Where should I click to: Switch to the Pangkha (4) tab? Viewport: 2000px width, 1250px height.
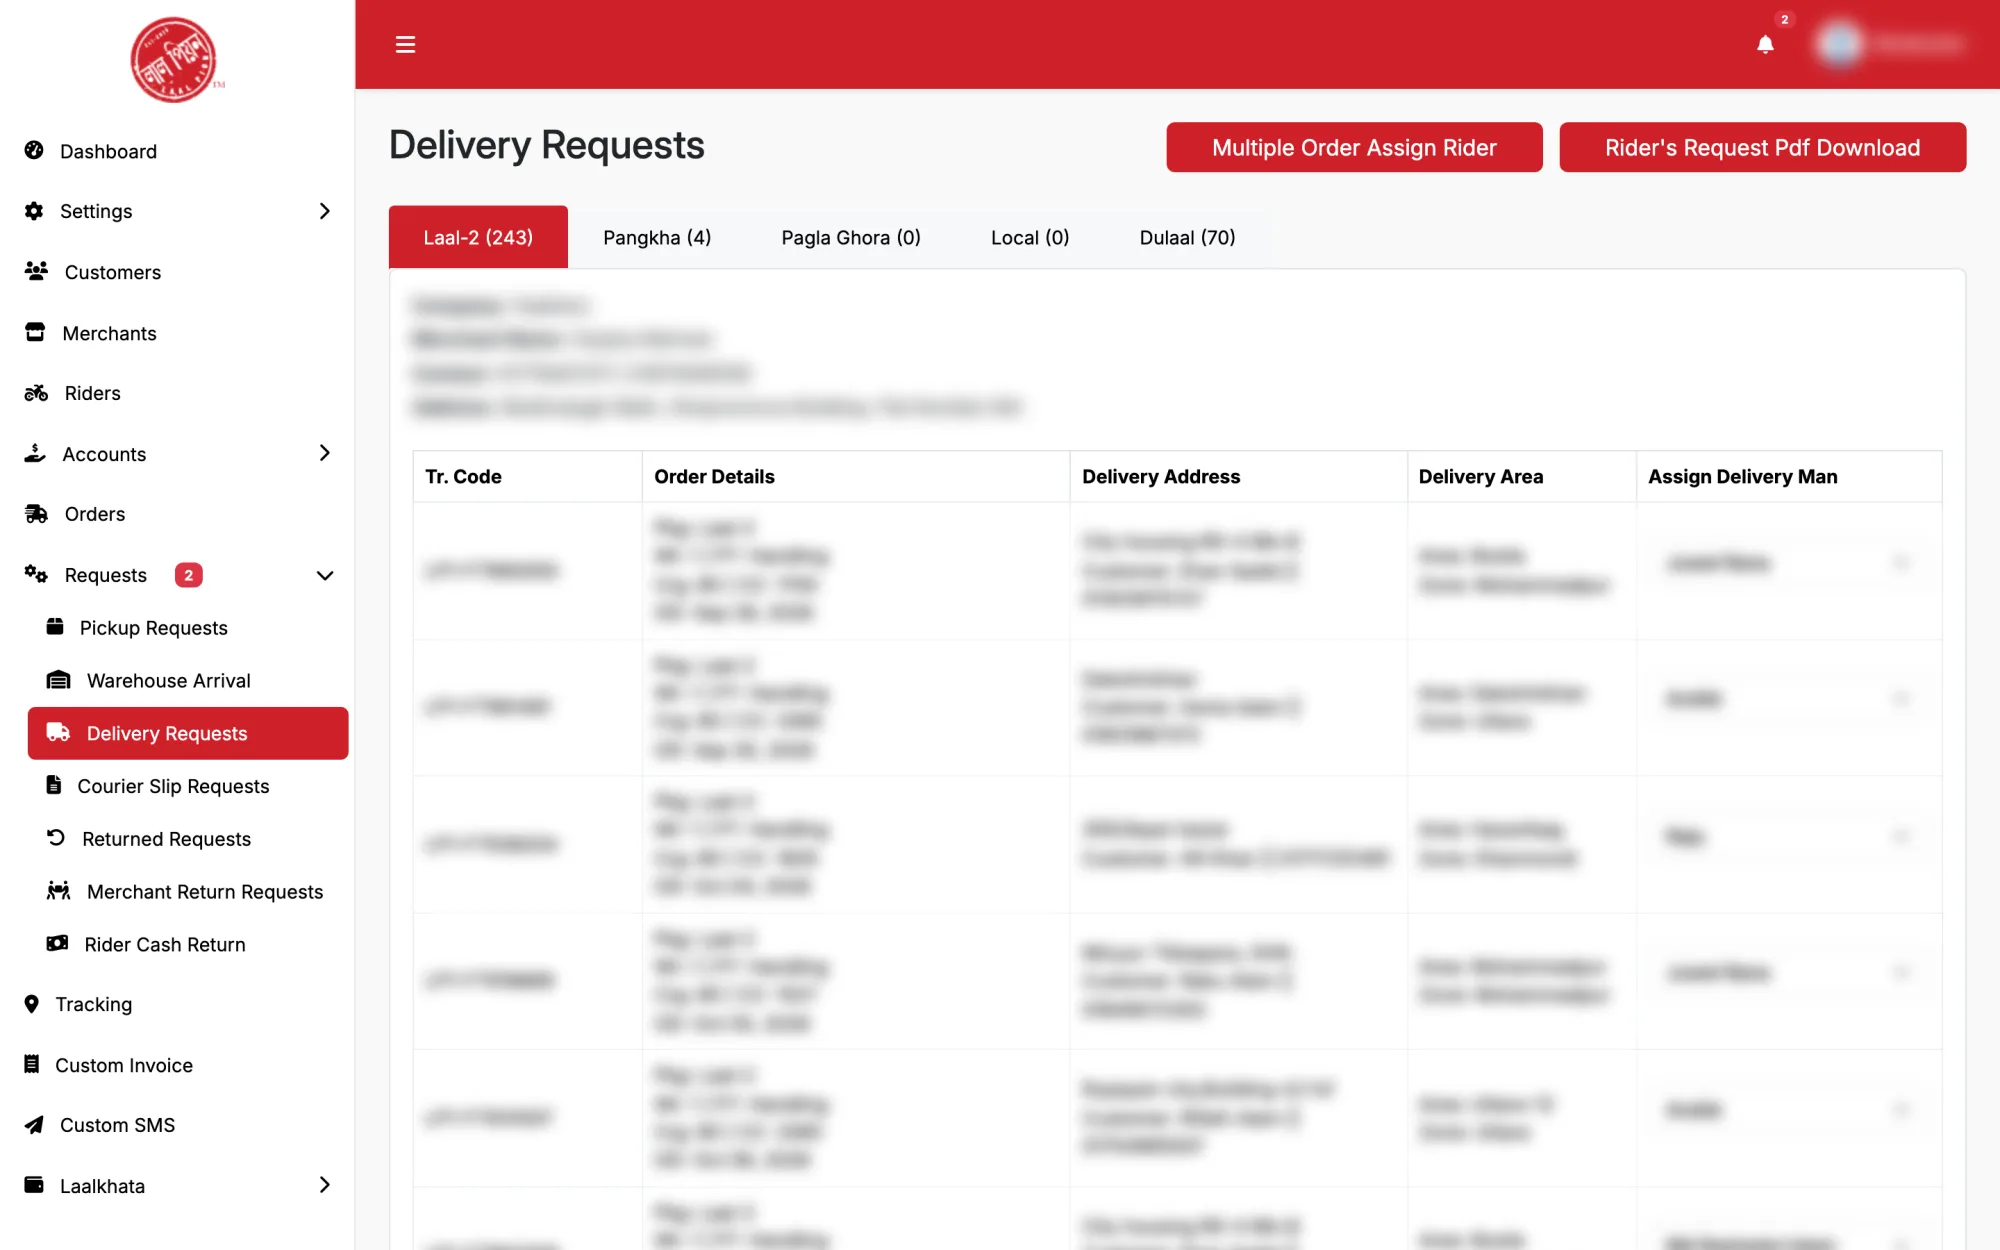pos(657,237)
